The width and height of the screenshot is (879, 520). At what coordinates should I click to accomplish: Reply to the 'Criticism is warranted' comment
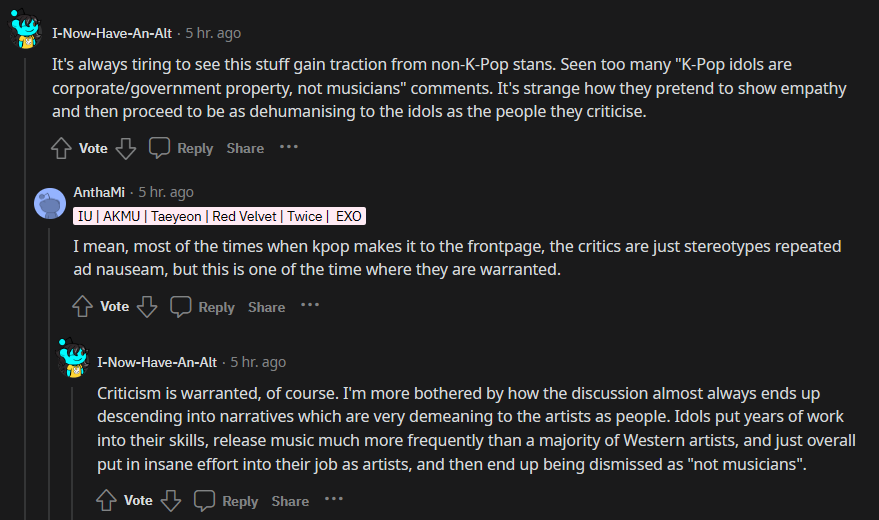click(x=226, y=501)
